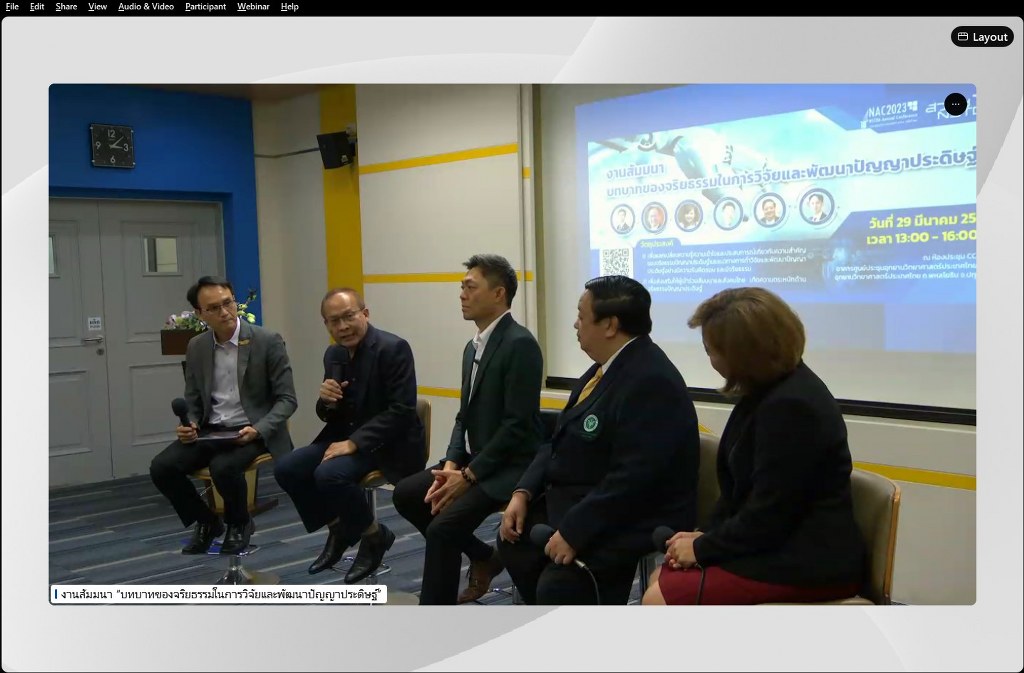The height and width of the screenshot is (673, 1024).
Task: Click the last speaker portrait on the slide
Action: 816,207
